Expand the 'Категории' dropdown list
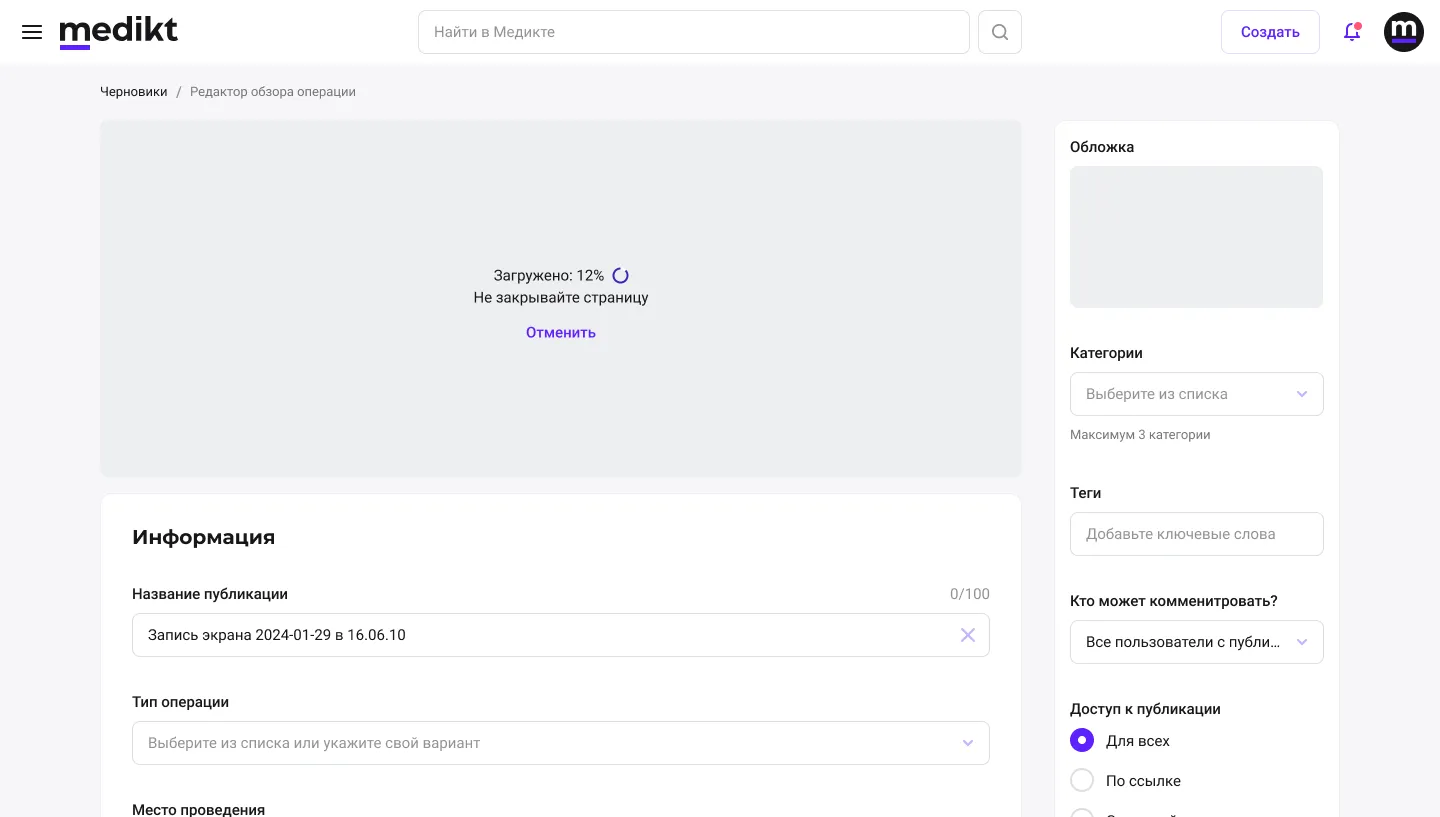 pos(1197,394)
